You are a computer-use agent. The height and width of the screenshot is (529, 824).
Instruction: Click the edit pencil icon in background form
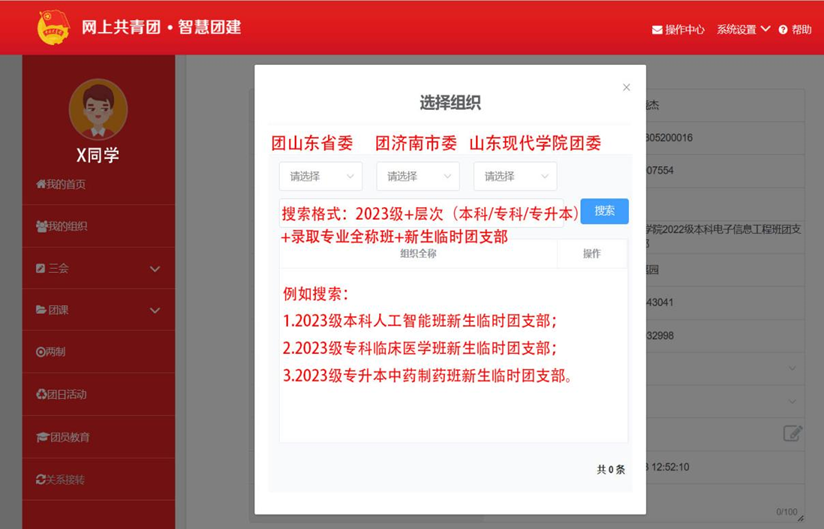click(x=793, y=433)
